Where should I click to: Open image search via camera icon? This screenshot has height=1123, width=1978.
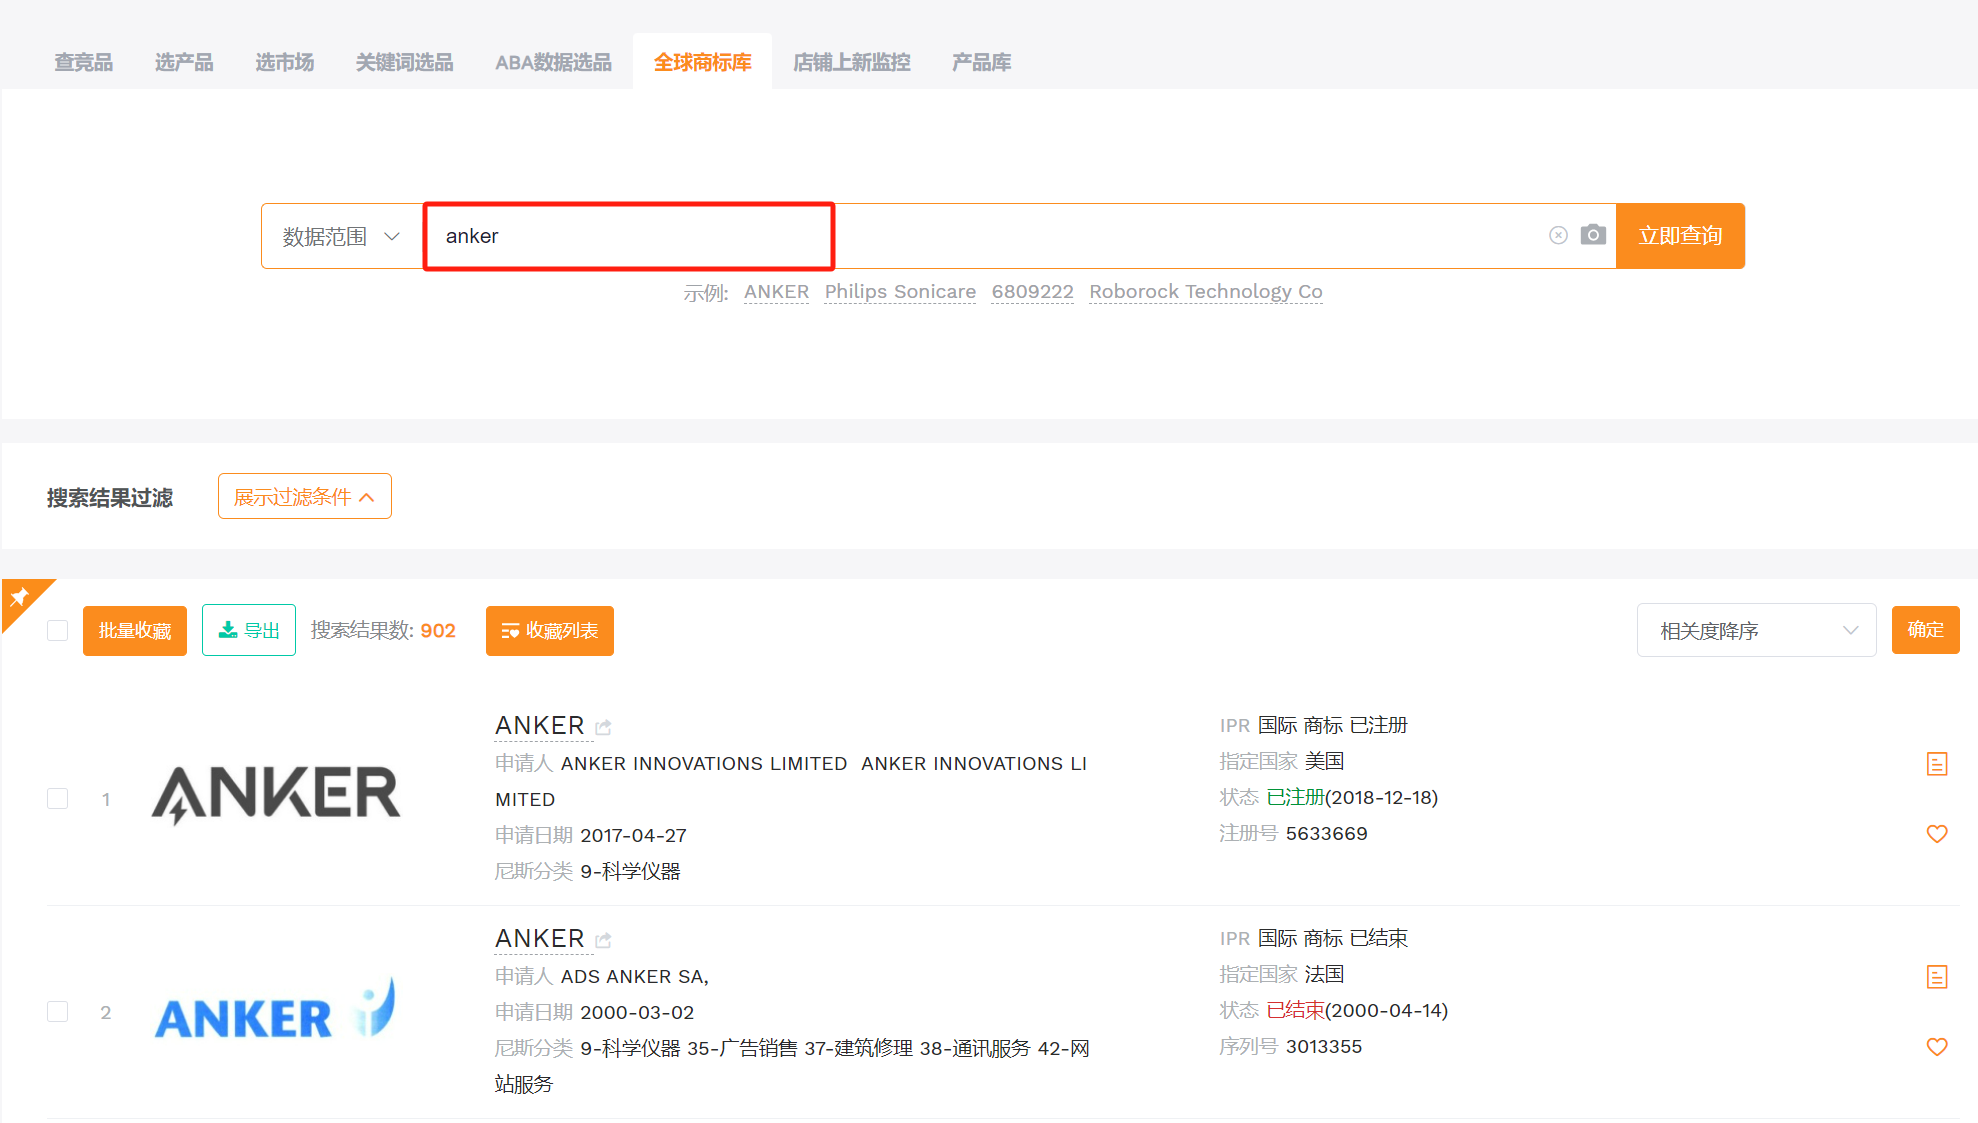[x=1593, y=235]
